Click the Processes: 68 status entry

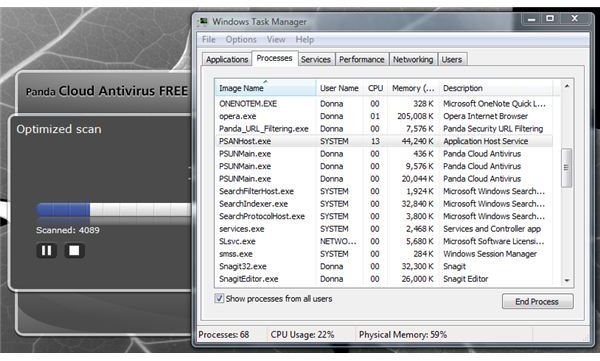tap(223, 335)
